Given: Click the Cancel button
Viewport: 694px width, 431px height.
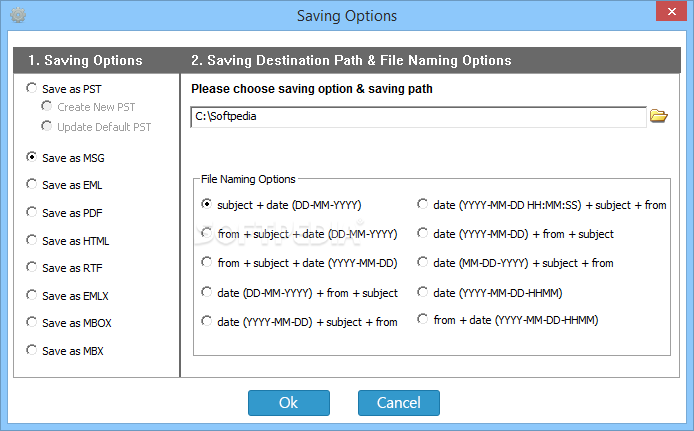Looking at the screenshot, I should [399, 403].
